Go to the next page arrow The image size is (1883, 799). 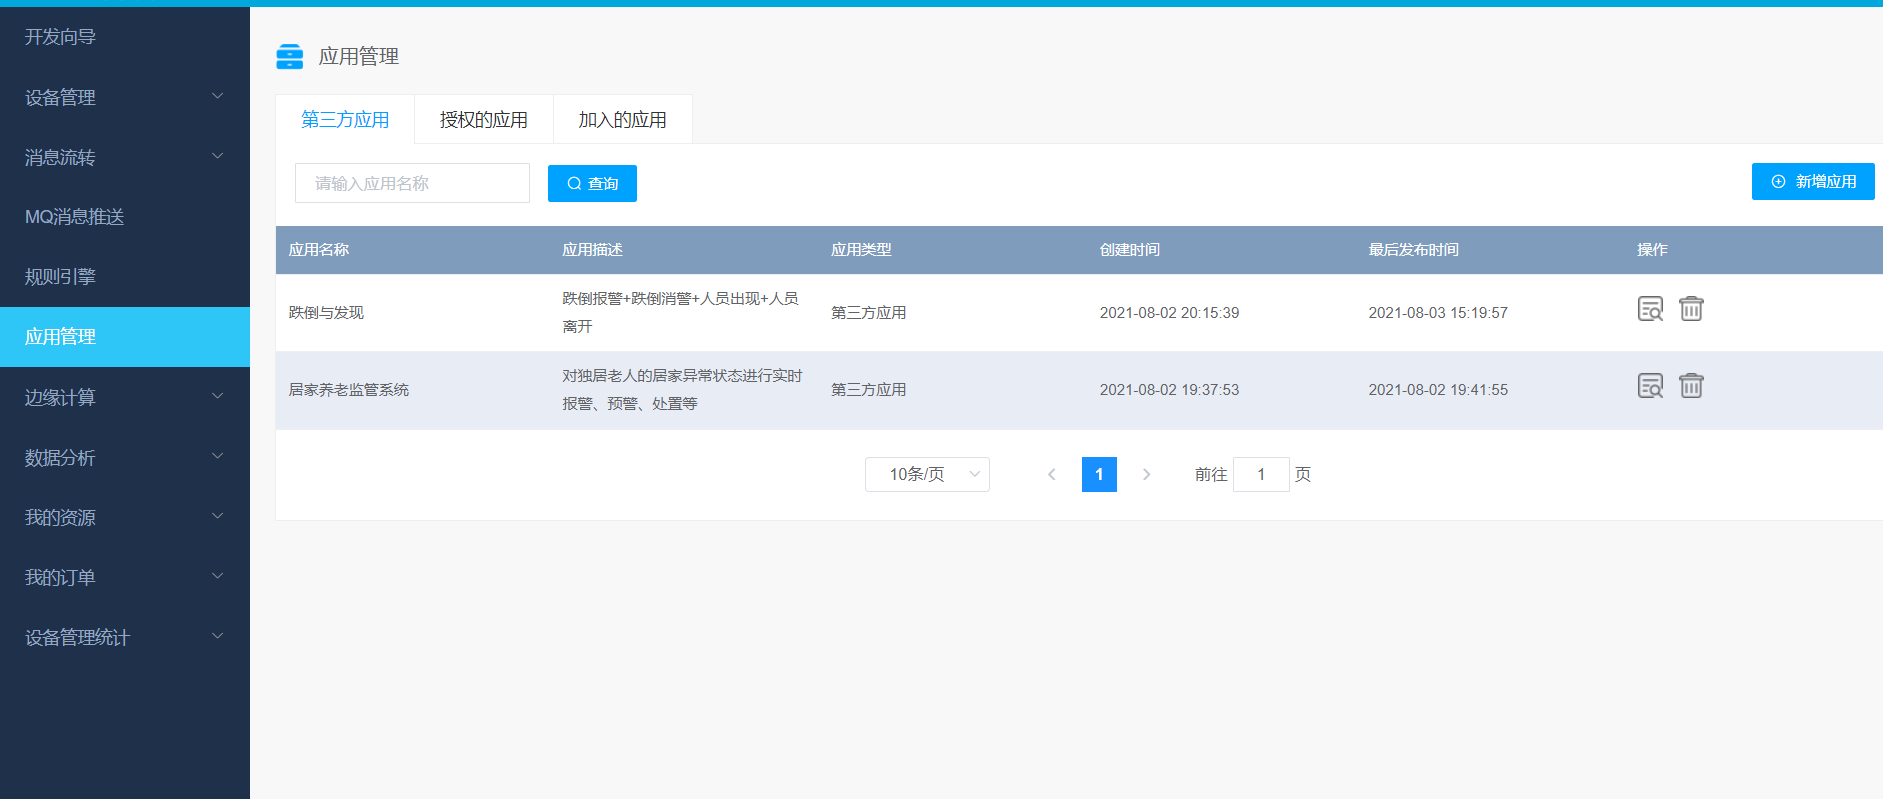click(x=1146, y=474)
